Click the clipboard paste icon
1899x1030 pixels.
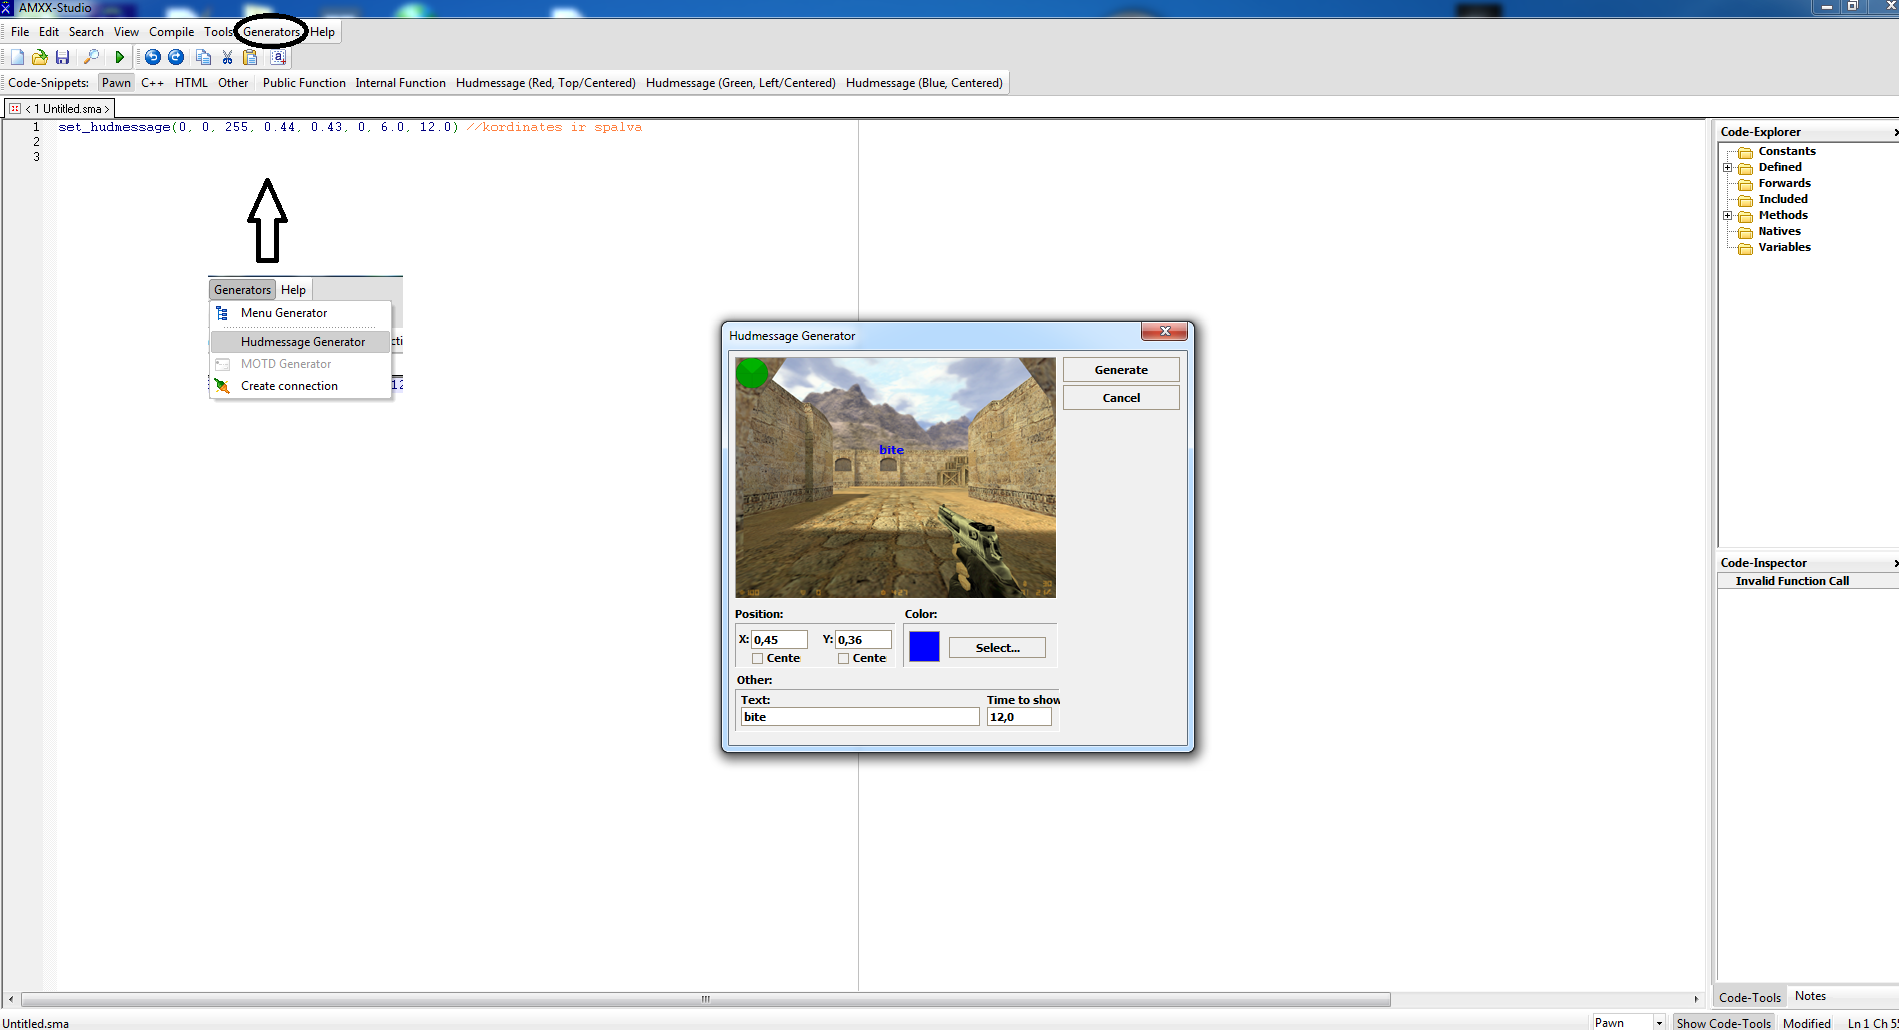click(251, 58)
